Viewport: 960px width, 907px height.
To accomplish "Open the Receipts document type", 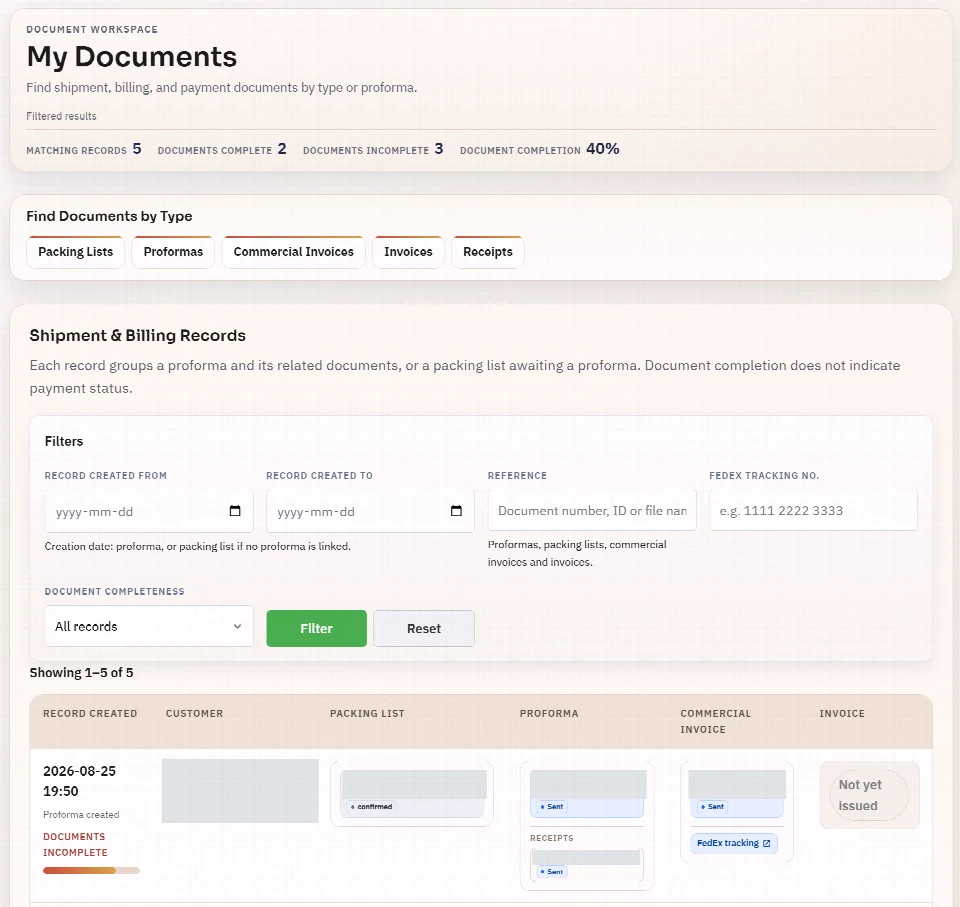I will coord(487,252).
